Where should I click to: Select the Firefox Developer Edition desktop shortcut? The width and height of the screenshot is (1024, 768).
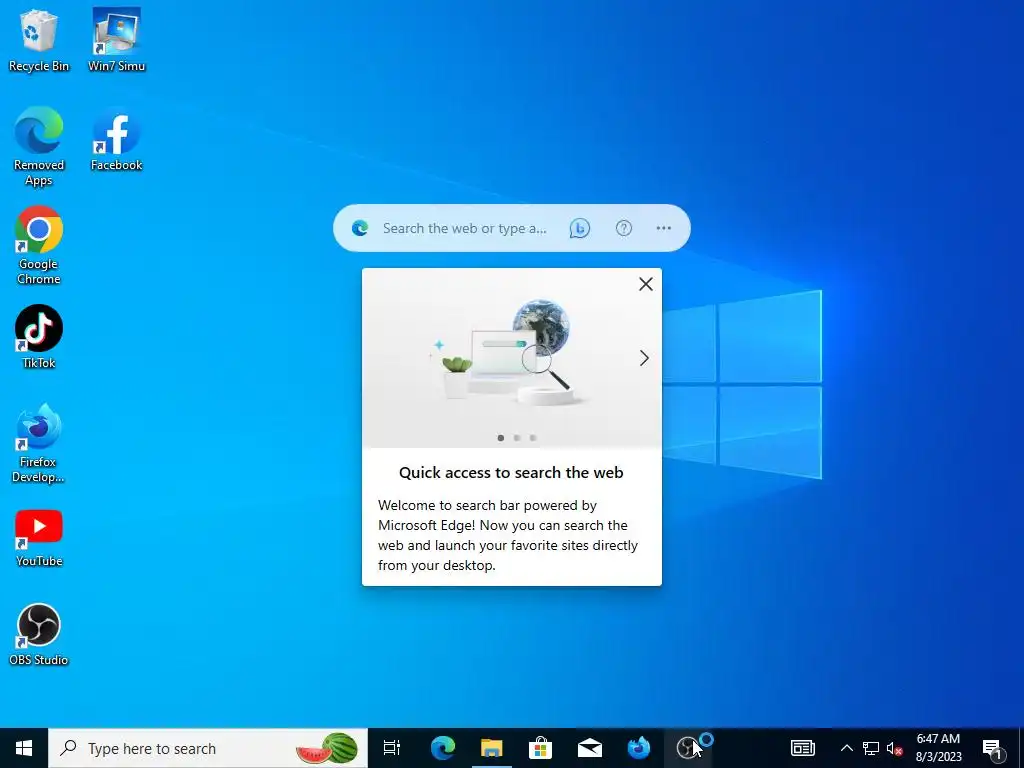click(39, 444)
